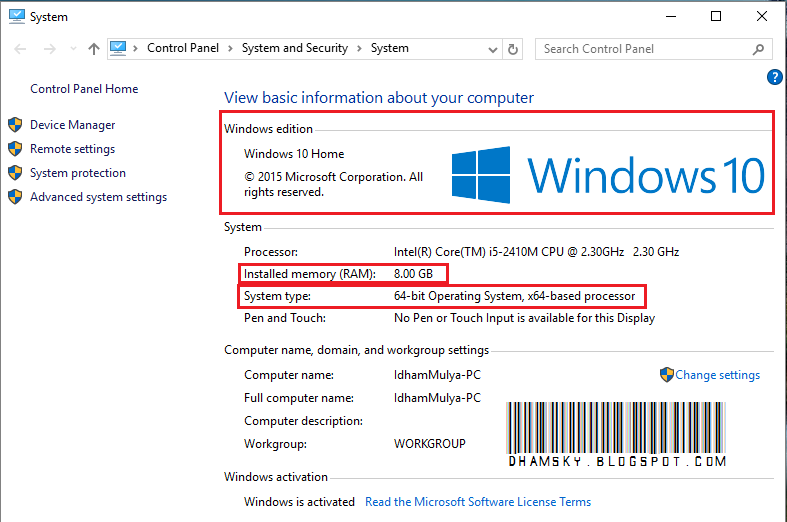Open Control Panel Home
Screen dimensions: 787x522
[x=84, y=89]
